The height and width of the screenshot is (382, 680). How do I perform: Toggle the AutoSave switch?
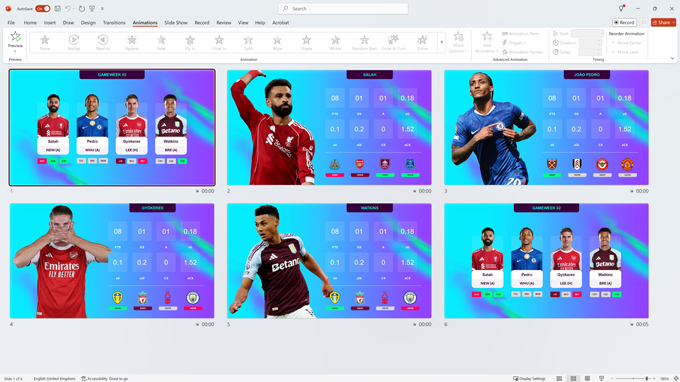tap(42, 9)
